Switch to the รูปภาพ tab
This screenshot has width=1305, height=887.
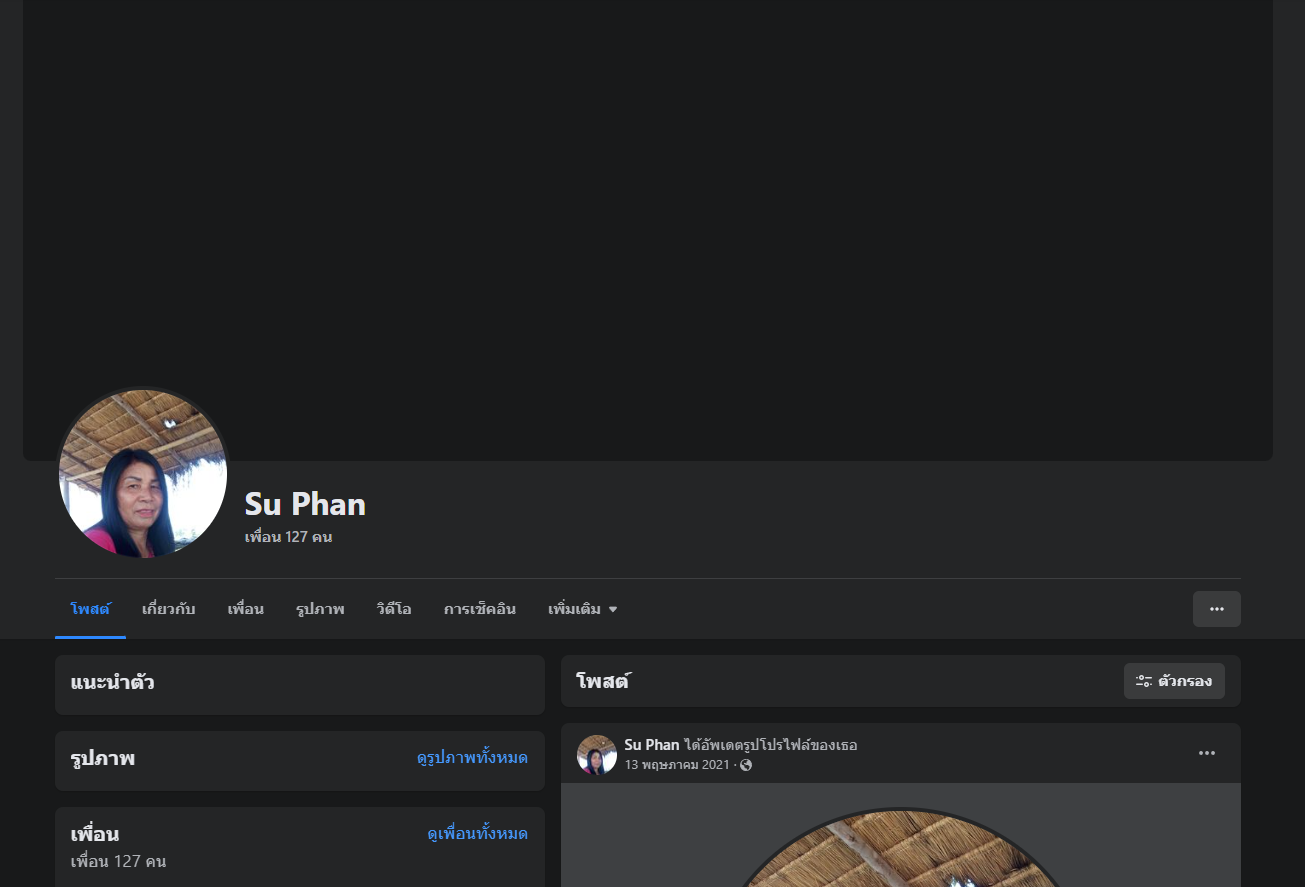pos(320,609)
